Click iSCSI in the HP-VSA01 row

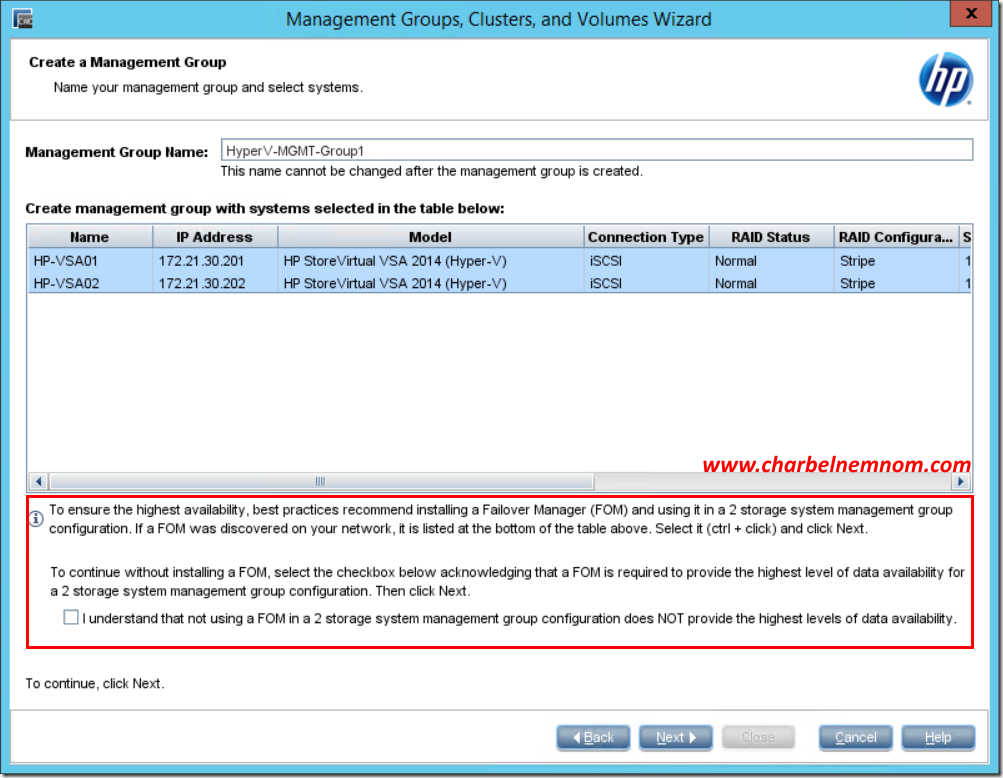[x=606, y=260]
